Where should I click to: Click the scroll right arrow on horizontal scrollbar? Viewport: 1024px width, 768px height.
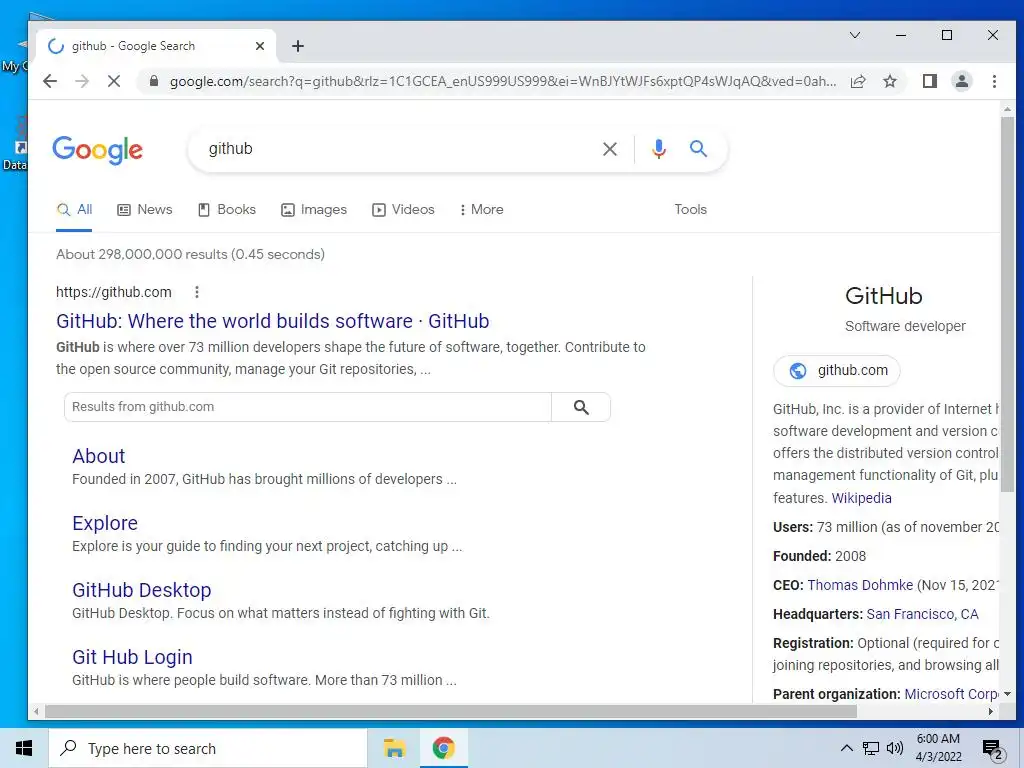click(991, 711)
